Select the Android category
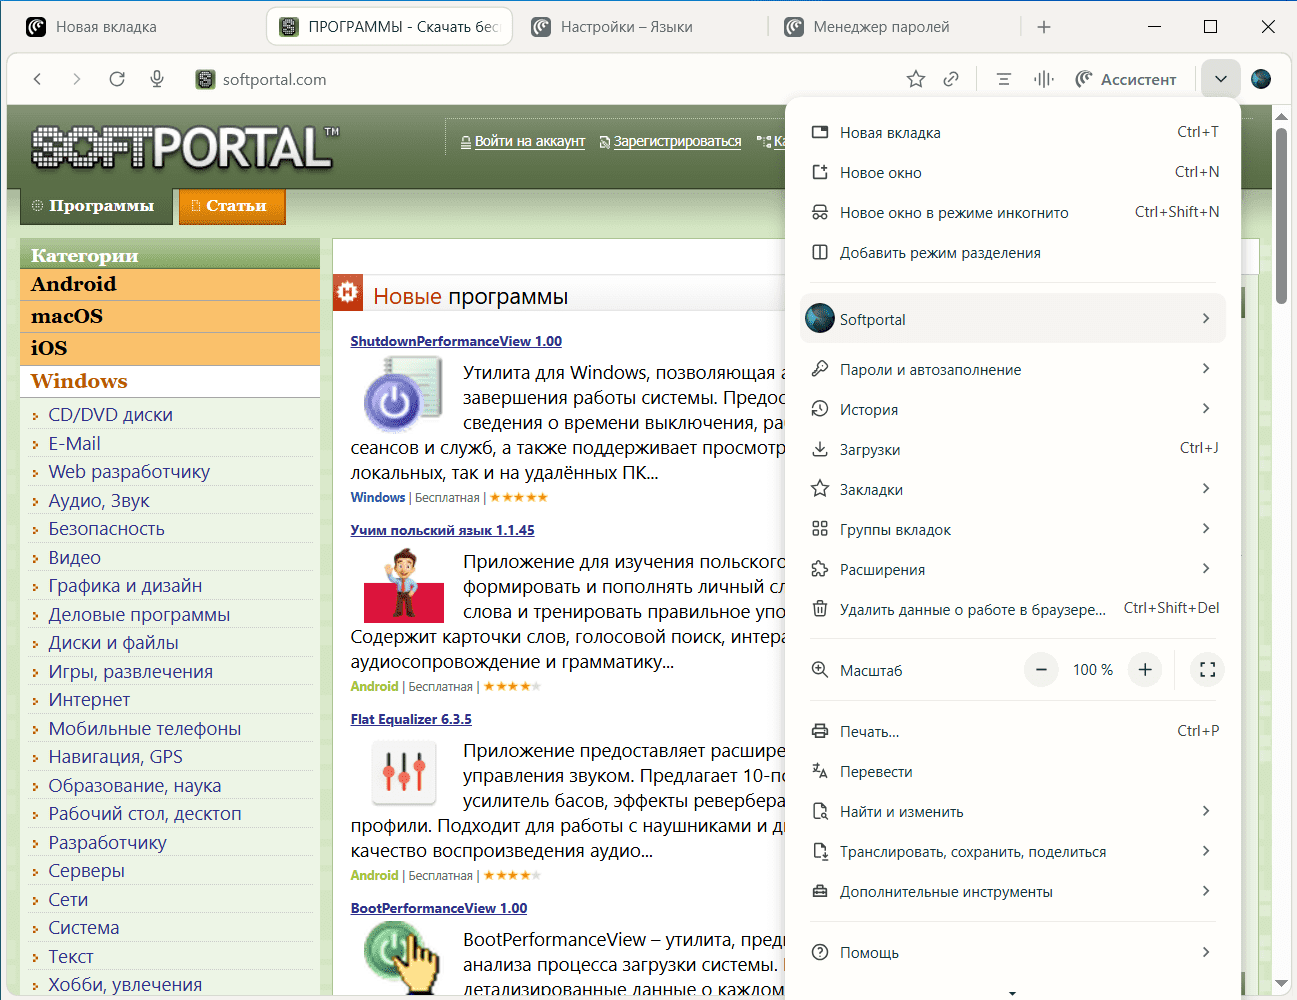This screenshot has height=1000, width=1297. 170,284
